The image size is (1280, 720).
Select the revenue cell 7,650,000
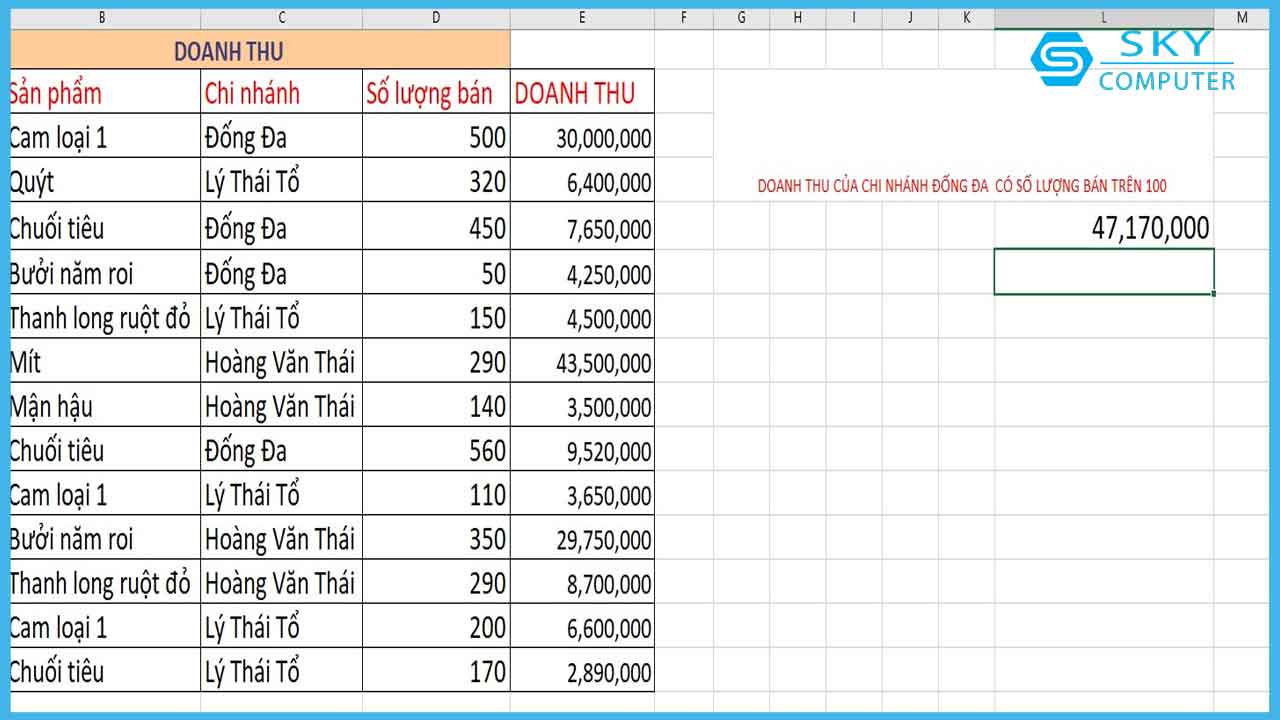coord(582,227)
